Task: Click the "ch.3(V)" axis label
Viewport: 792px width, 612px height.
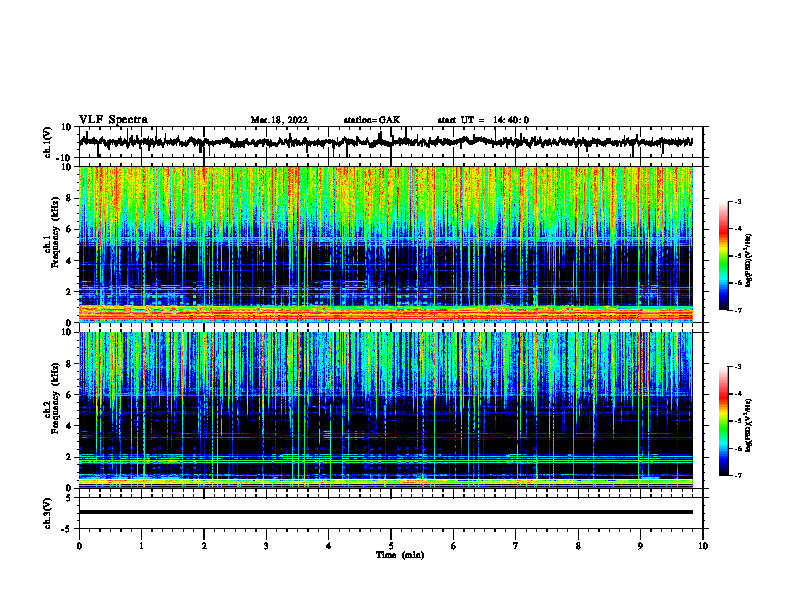Action: point(48,514)
